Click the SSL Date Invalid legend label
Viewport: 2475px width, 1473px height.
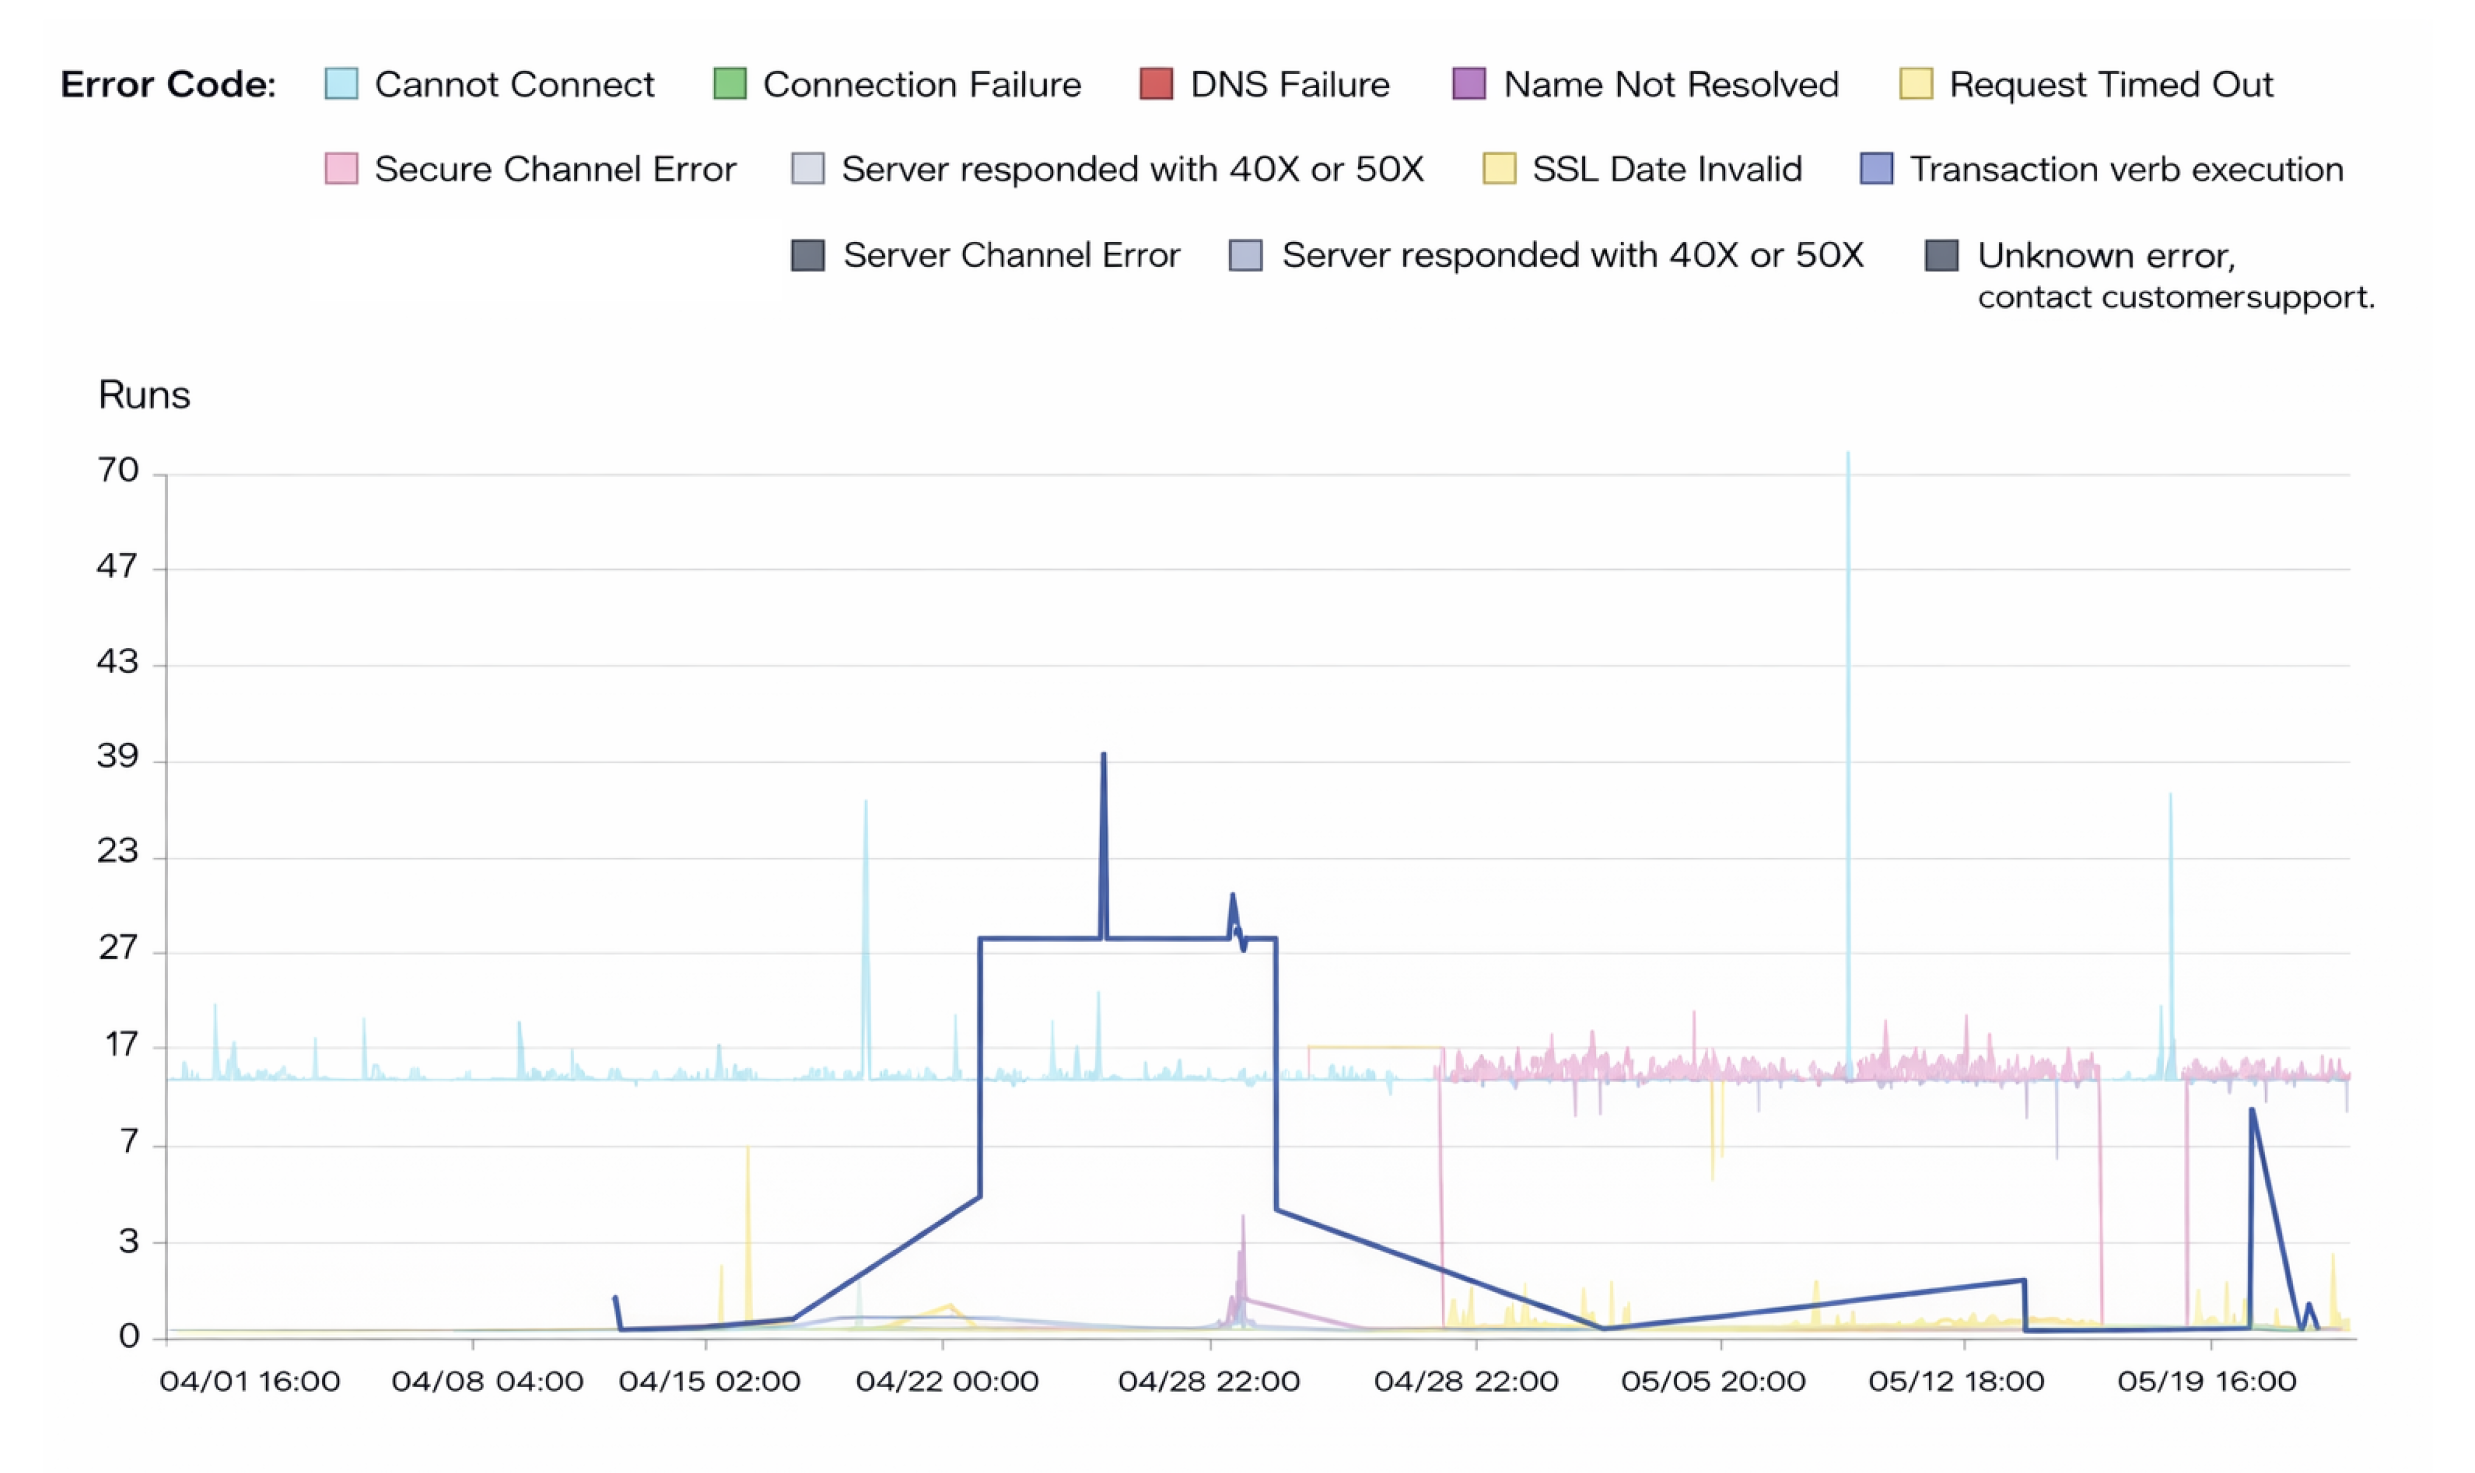[1667, 169]
